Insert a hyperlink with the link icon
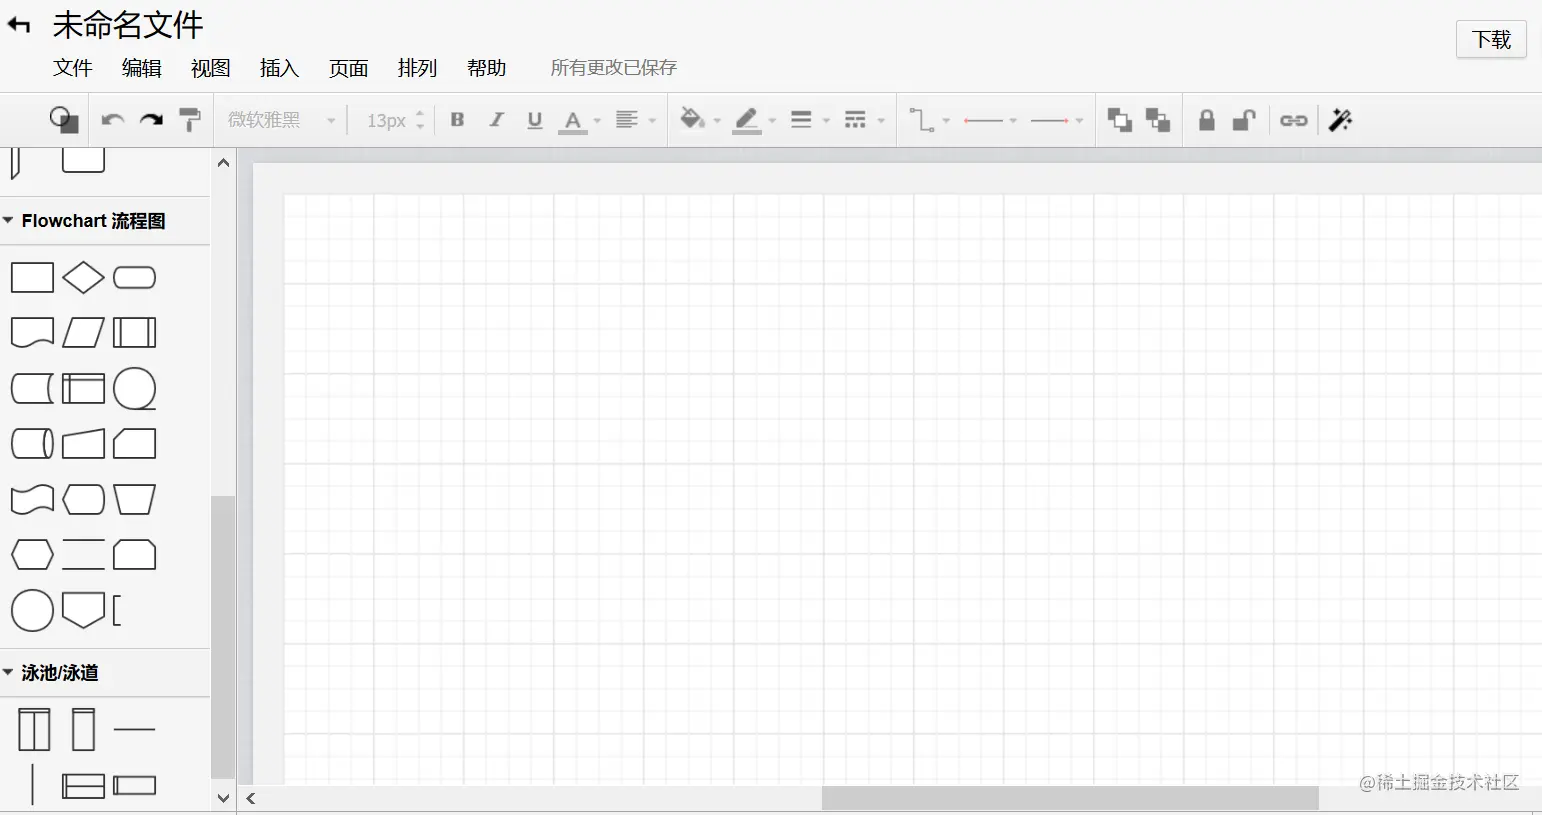This screenshot has height=815, width=1542. click(x=1294, y=120)
